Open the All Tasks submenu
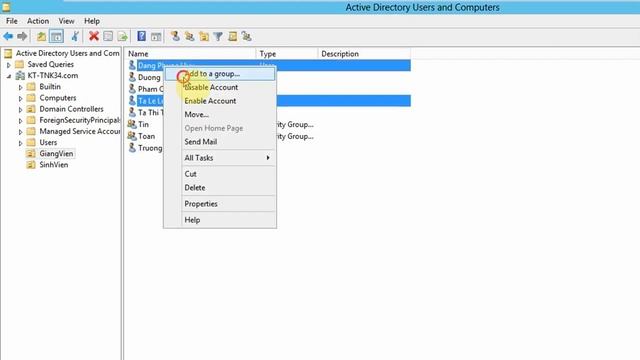640x360 pixels. 220,158
